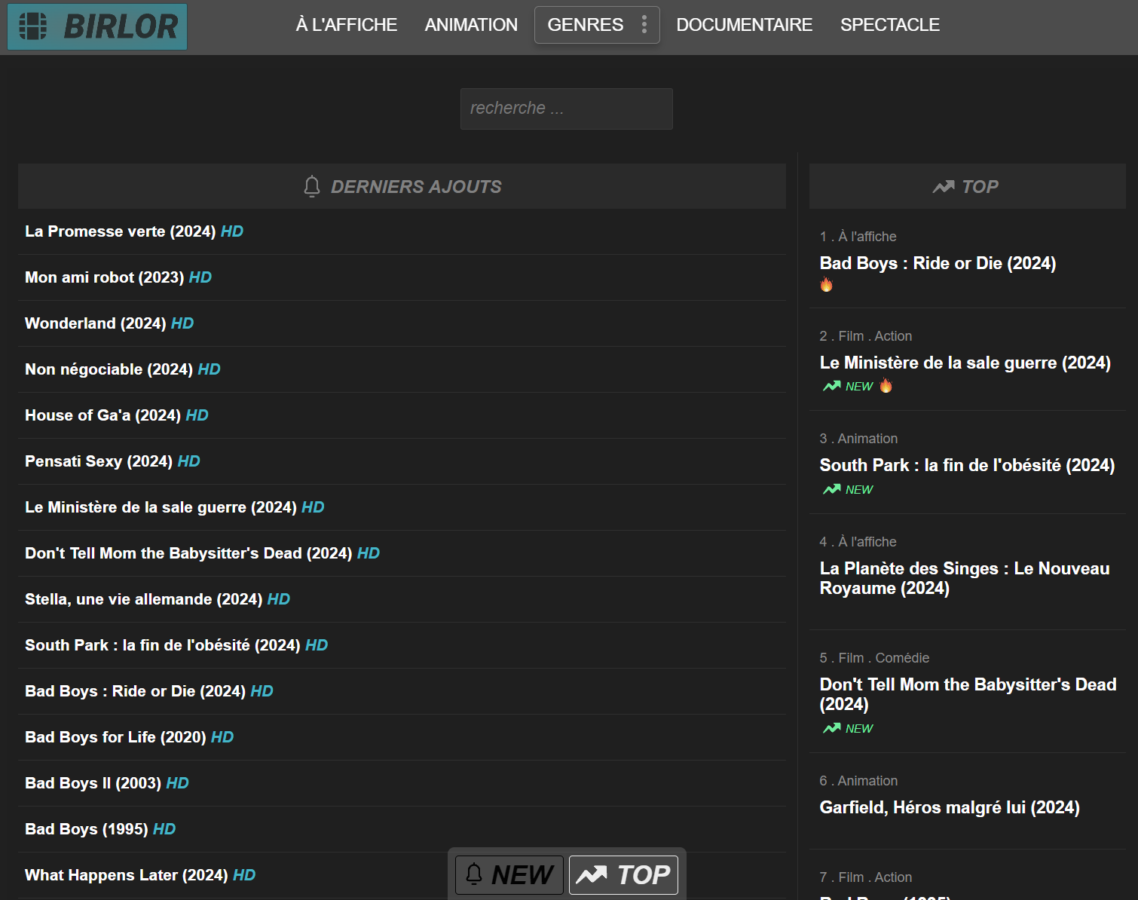Open DOCUMENTAIRE menu item
1138x900 pixels.
click(744, 25)
